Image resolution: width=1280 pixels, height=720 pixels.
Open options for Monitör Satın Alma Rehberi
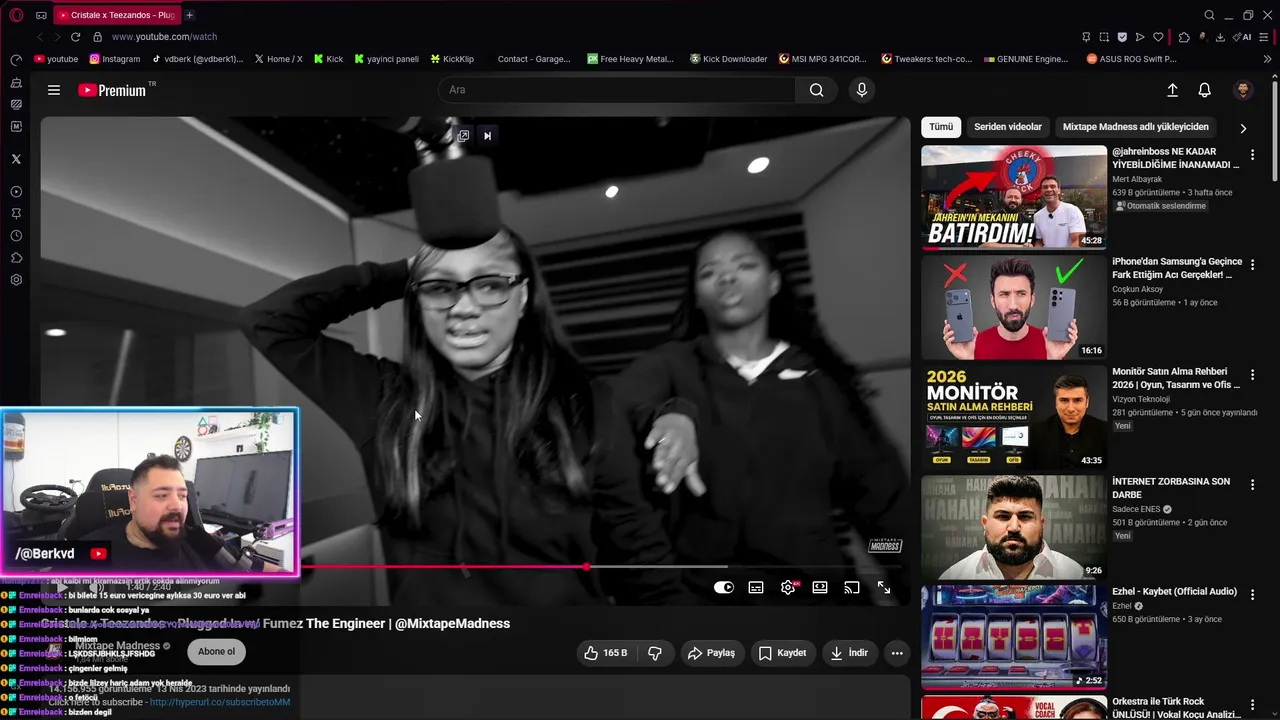(1252, 375)
